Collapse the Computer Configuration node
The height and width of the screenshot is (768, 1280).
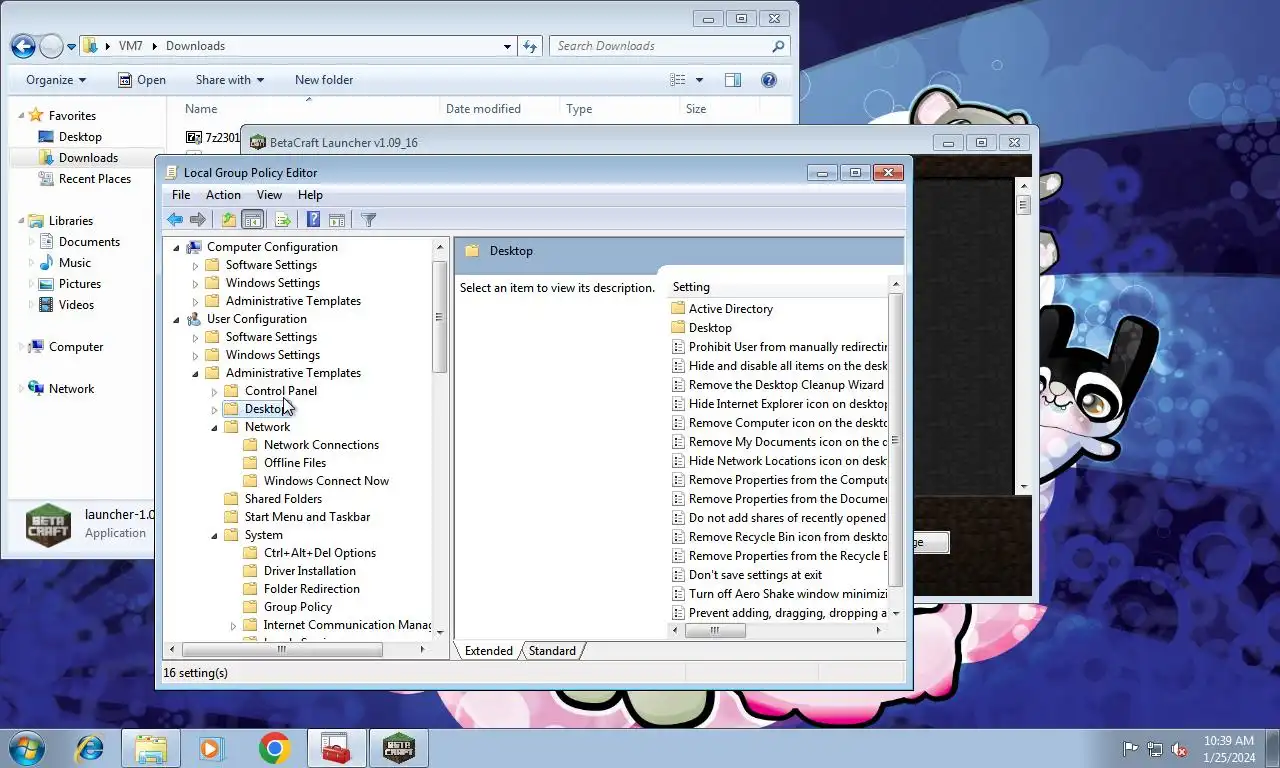[177, 247]
